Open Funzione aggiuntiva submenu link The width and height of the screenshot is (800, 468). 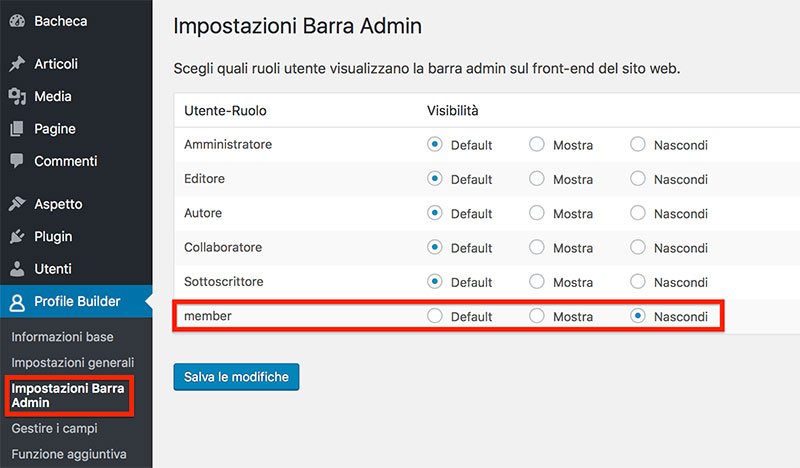pyautogui.click(x=69, y=454)
